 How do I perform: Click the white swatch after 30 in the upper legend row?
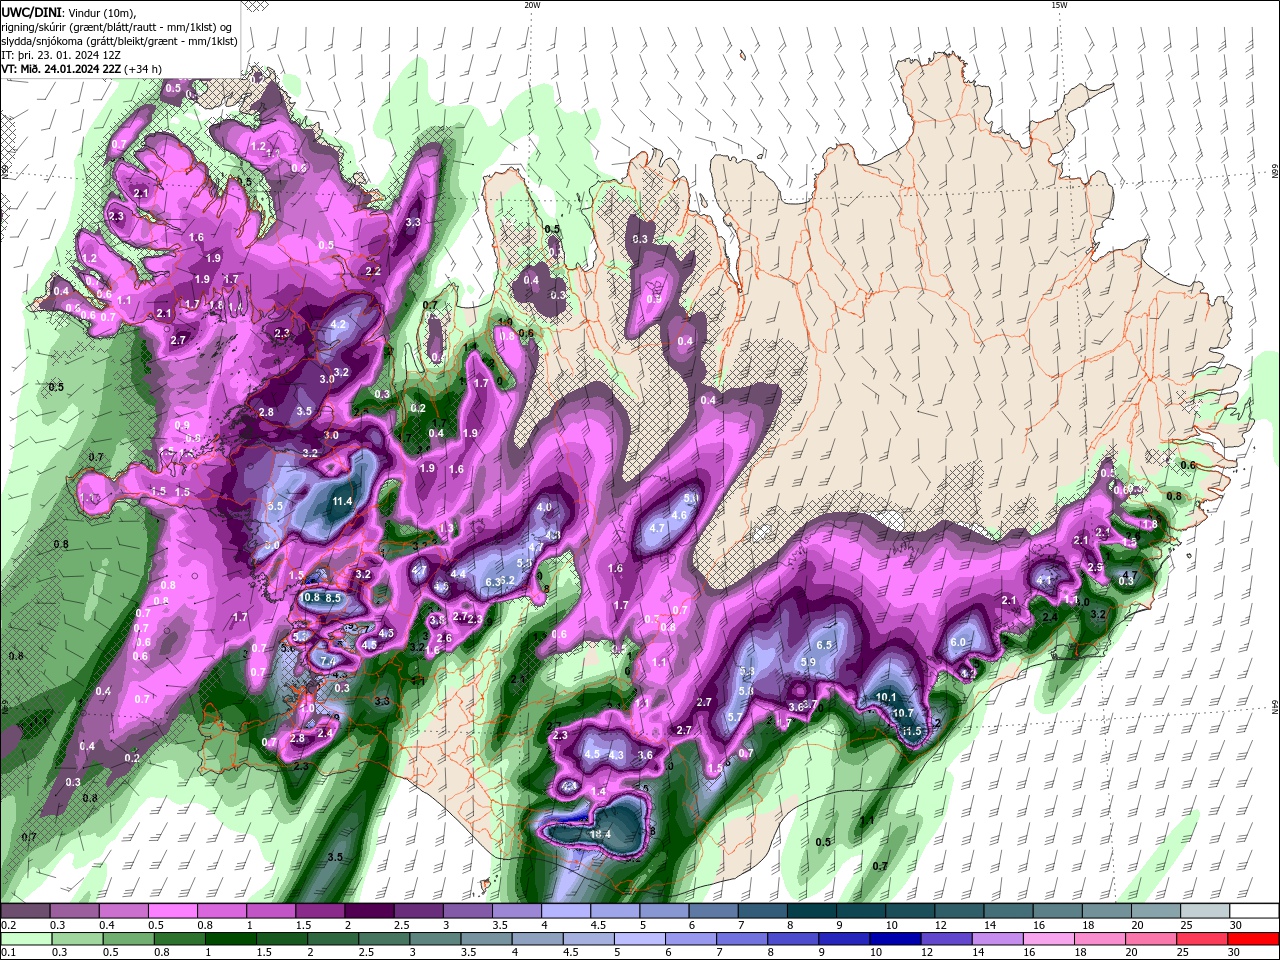click(1255, 911)
